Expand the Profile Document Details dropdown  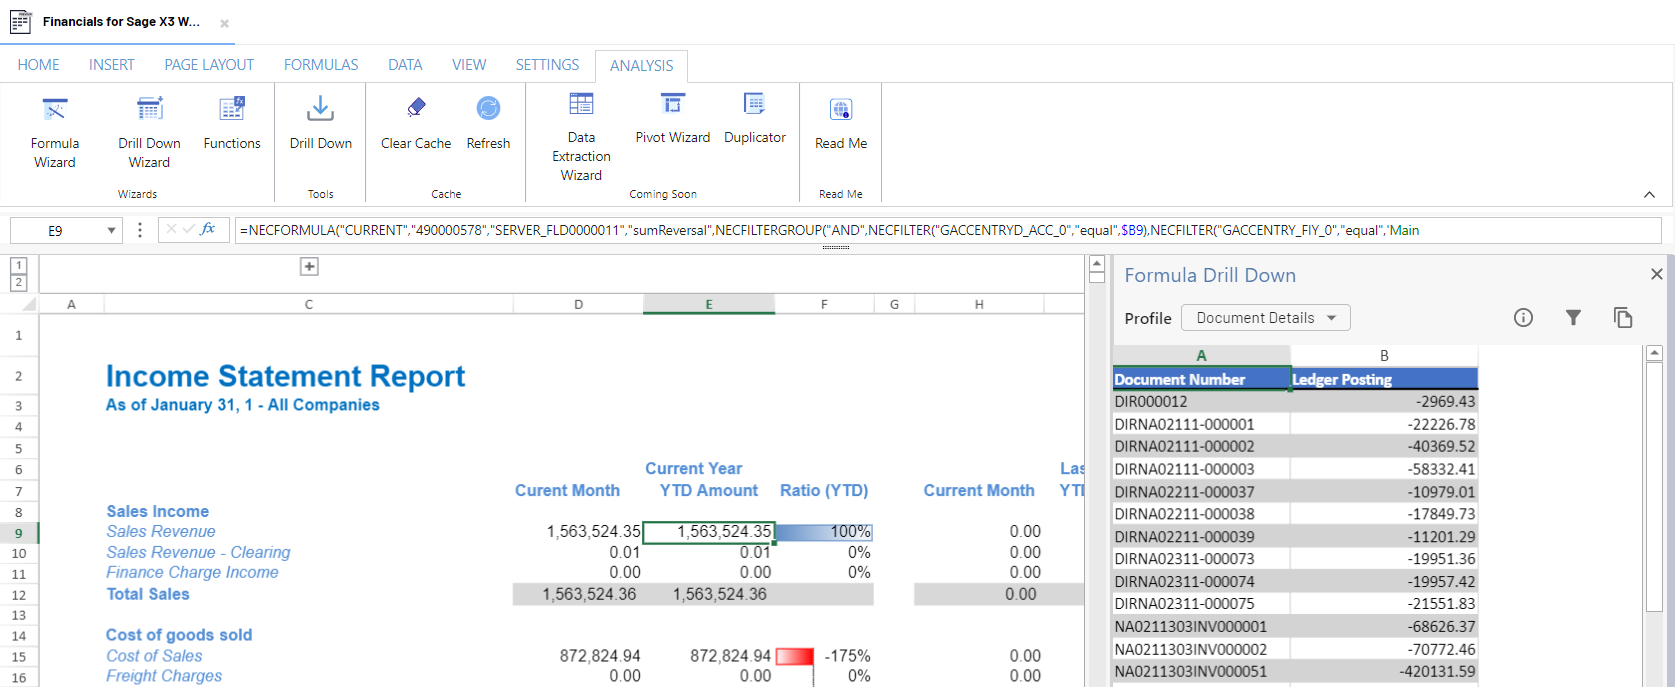(1266, 318)
